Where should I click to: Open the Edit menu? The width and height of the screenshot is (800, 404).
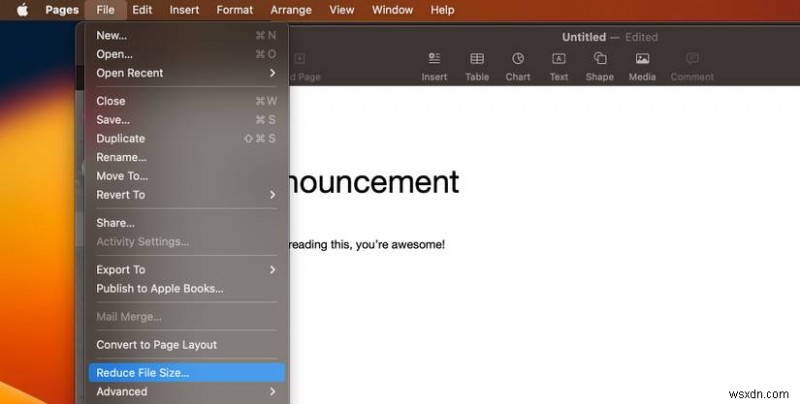pos(142,10)
